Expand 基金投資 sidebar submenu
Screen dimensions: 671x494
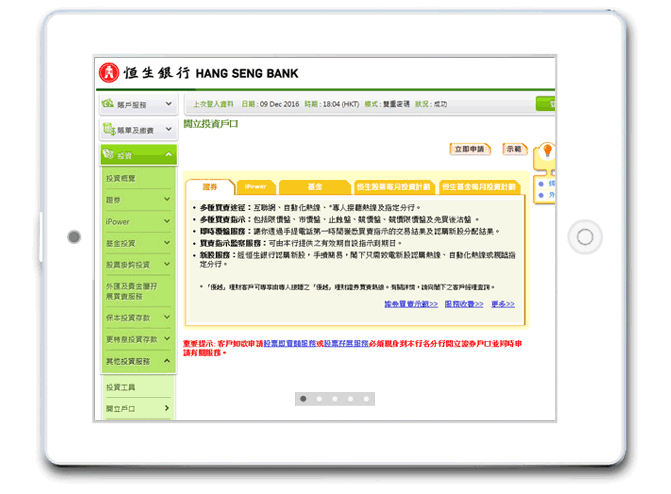click(x=166, y=243)
